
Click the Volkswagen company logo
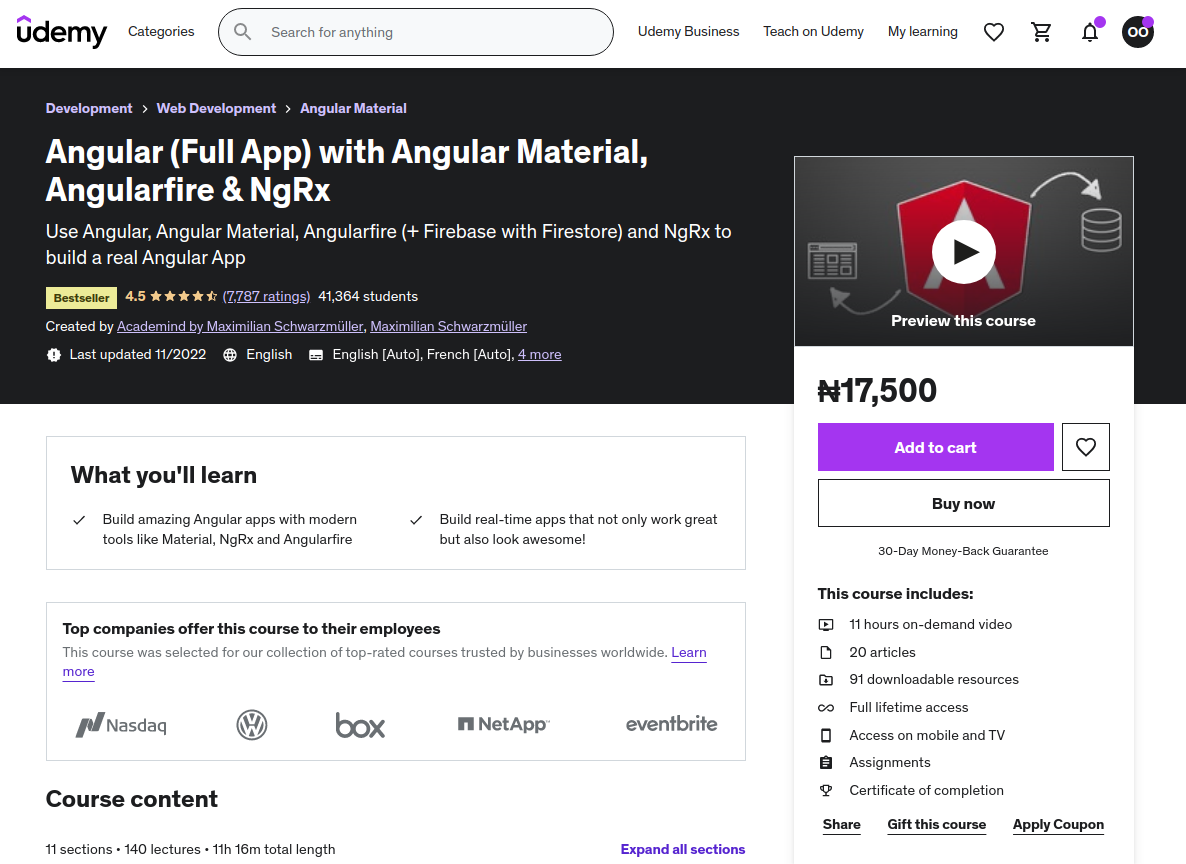tap(252, 725)
